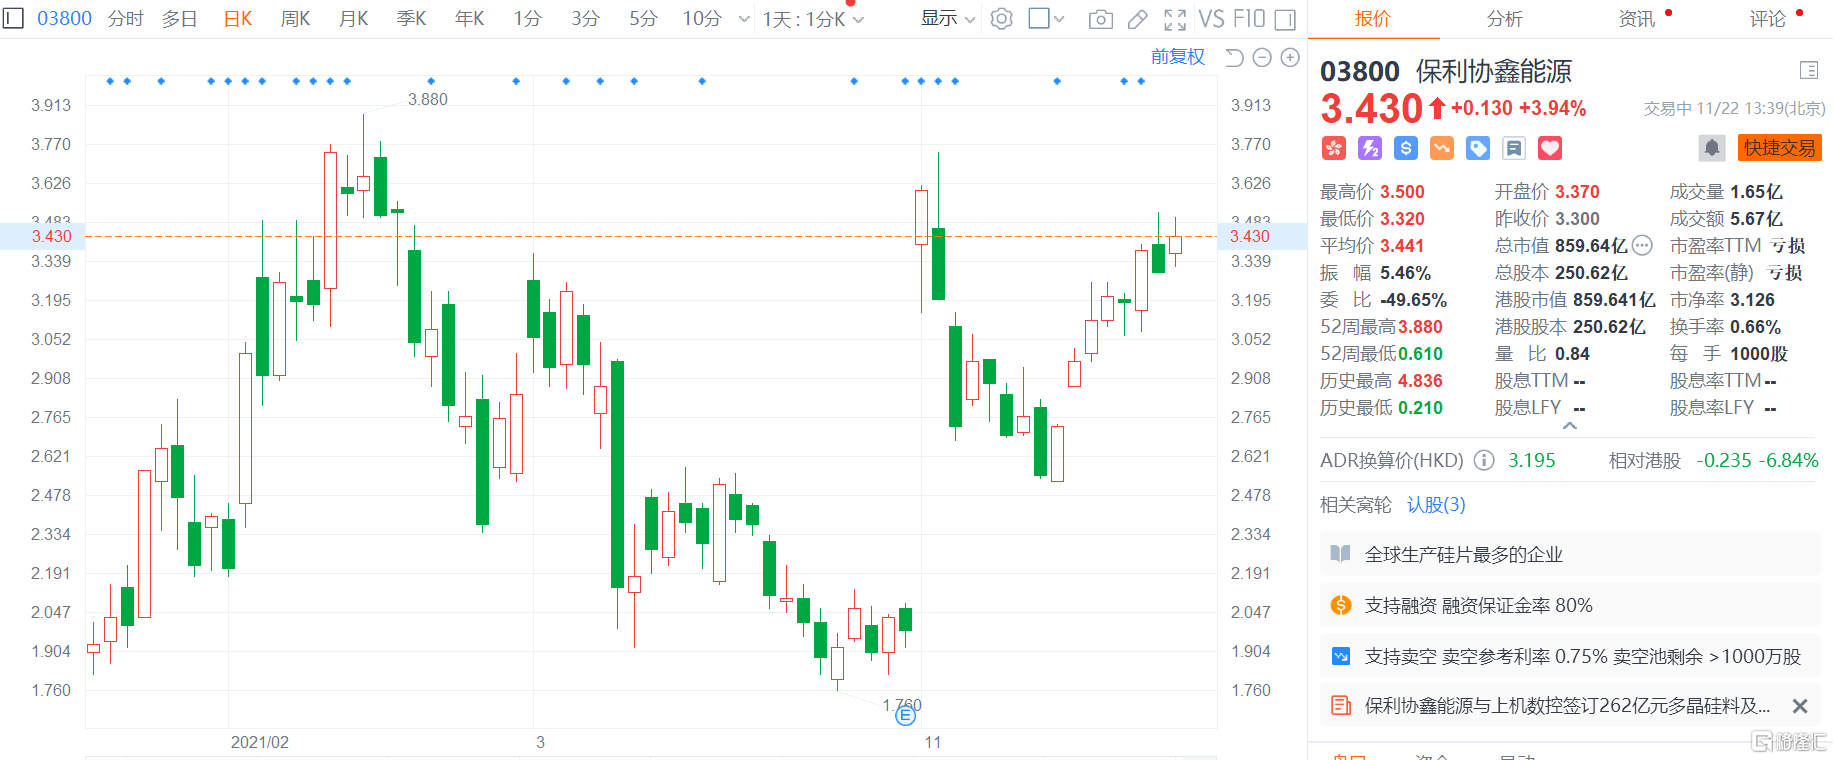This screenshot has height=760, width=1834.
Task: Open the 认股(3) related warrants link
Action: pos(1436,505)
